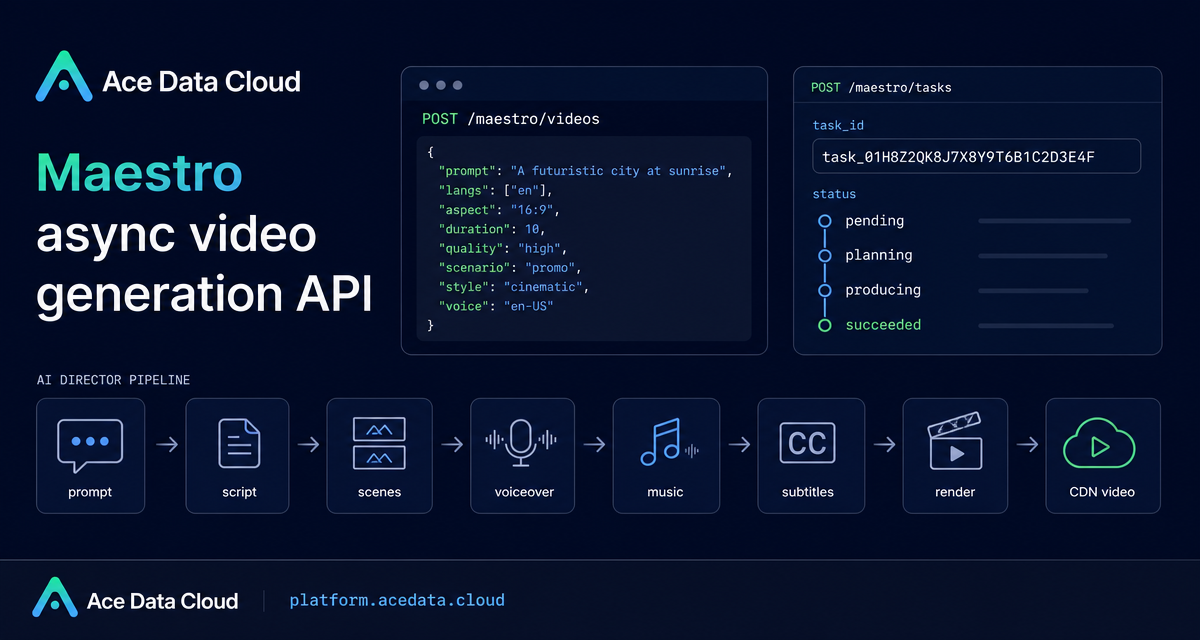The height and width of the screenshot is (640, 1200).
Task: Click the succeeded progress bar
Action: 1046,325
